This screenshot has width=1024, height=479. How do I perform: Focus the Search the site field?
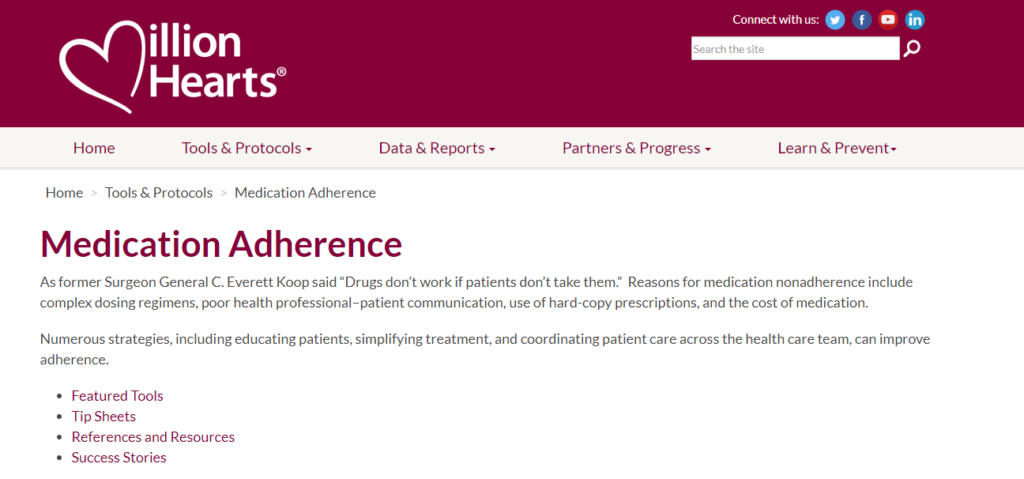click(x=795, y=48)
